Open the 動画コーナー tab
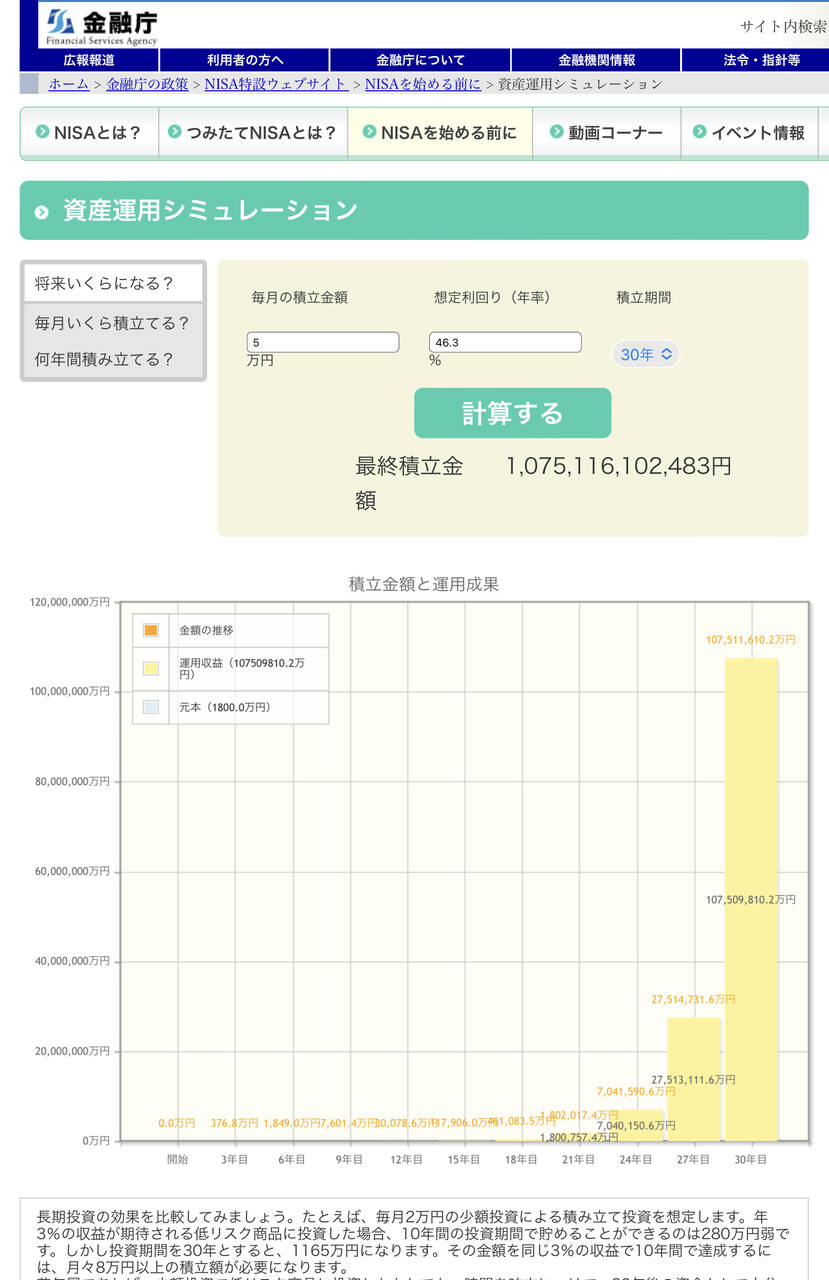Image resolution: width=829 pixels, height=1280 pixels. (x=607, y=133)
